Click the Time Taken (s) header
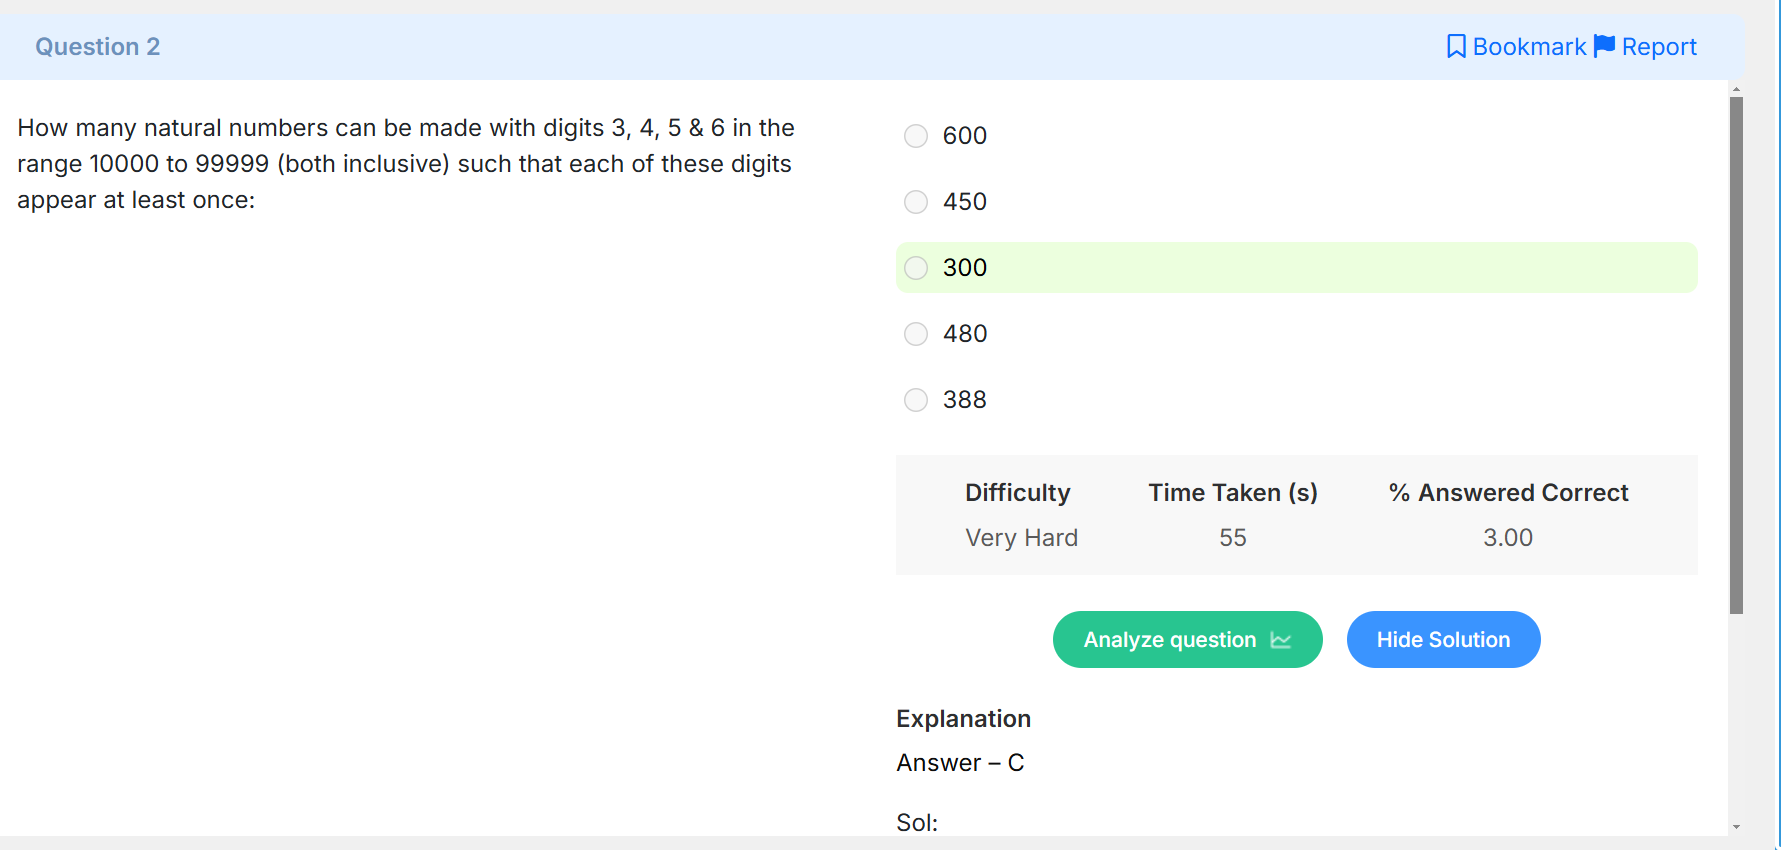 point(1232,493)
